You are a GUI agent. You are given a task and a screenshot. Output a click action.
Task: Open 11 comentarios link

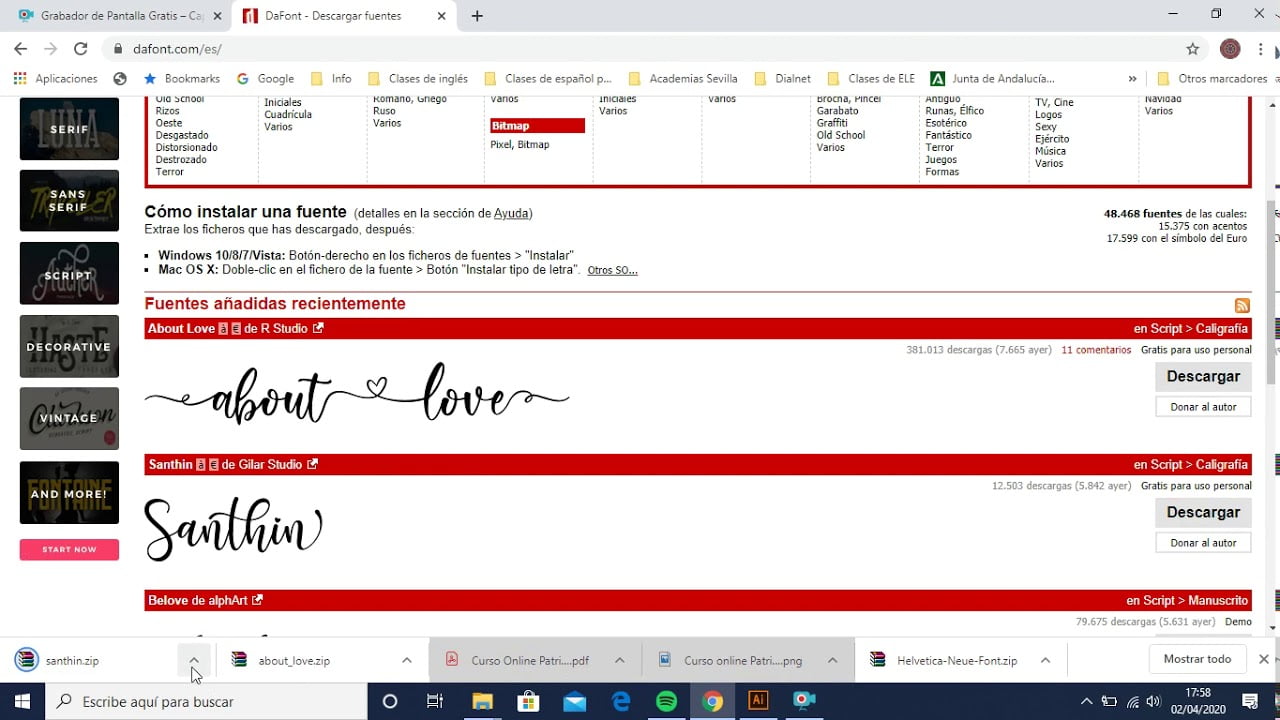coord(1096,350)
